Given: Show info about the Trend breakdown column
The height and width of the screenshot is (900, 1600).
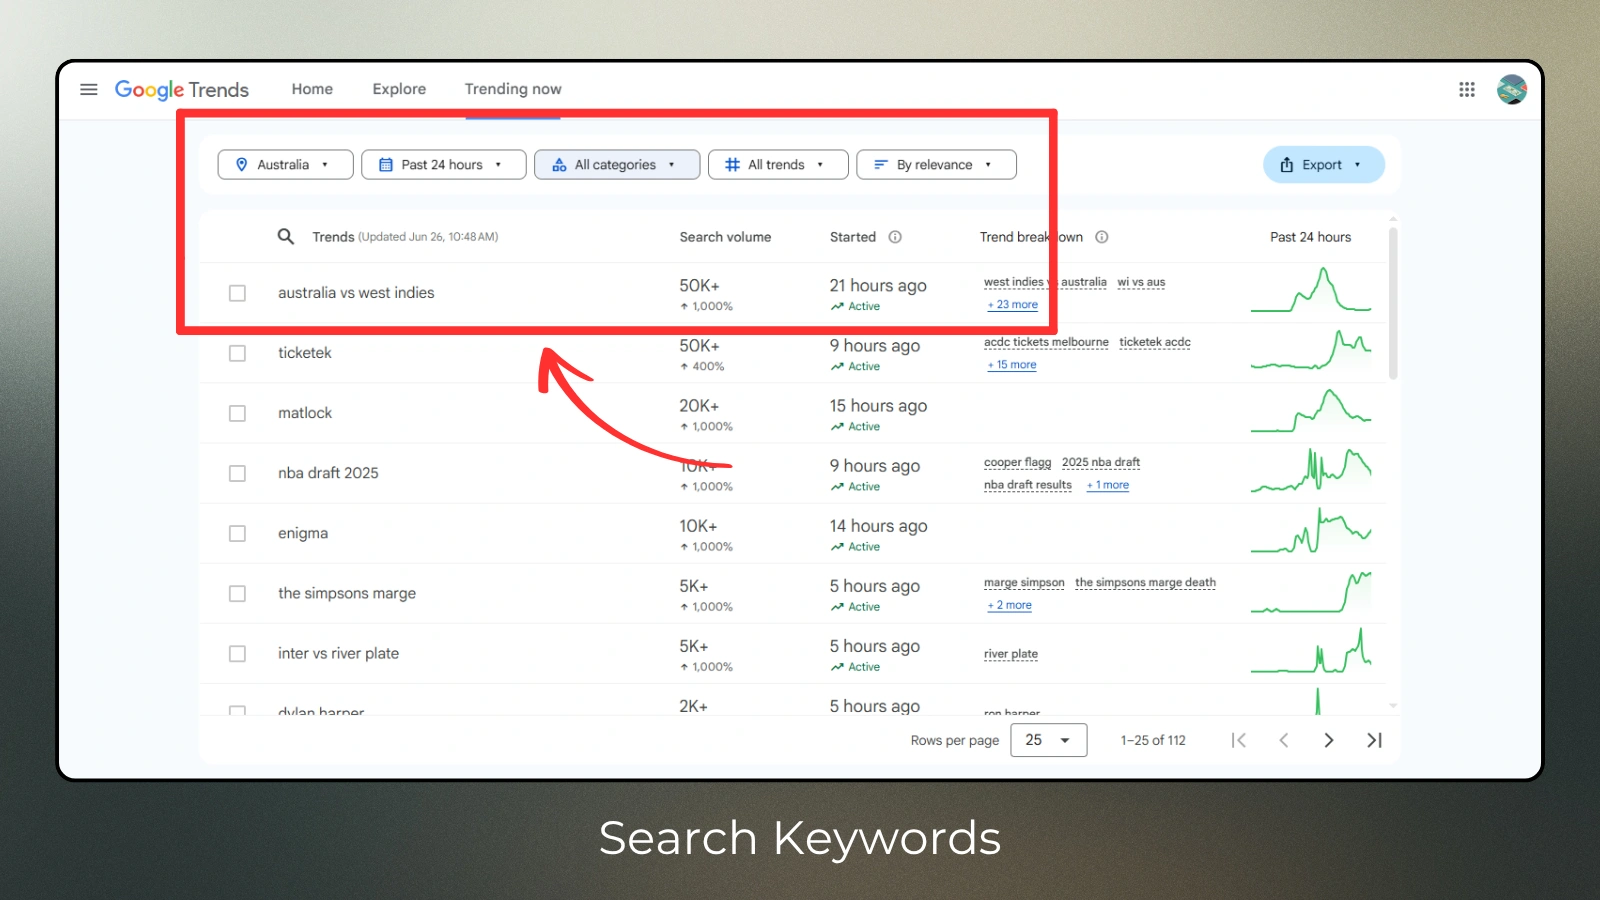Looking at the screenshot, I should click(x=1101, y=237).
